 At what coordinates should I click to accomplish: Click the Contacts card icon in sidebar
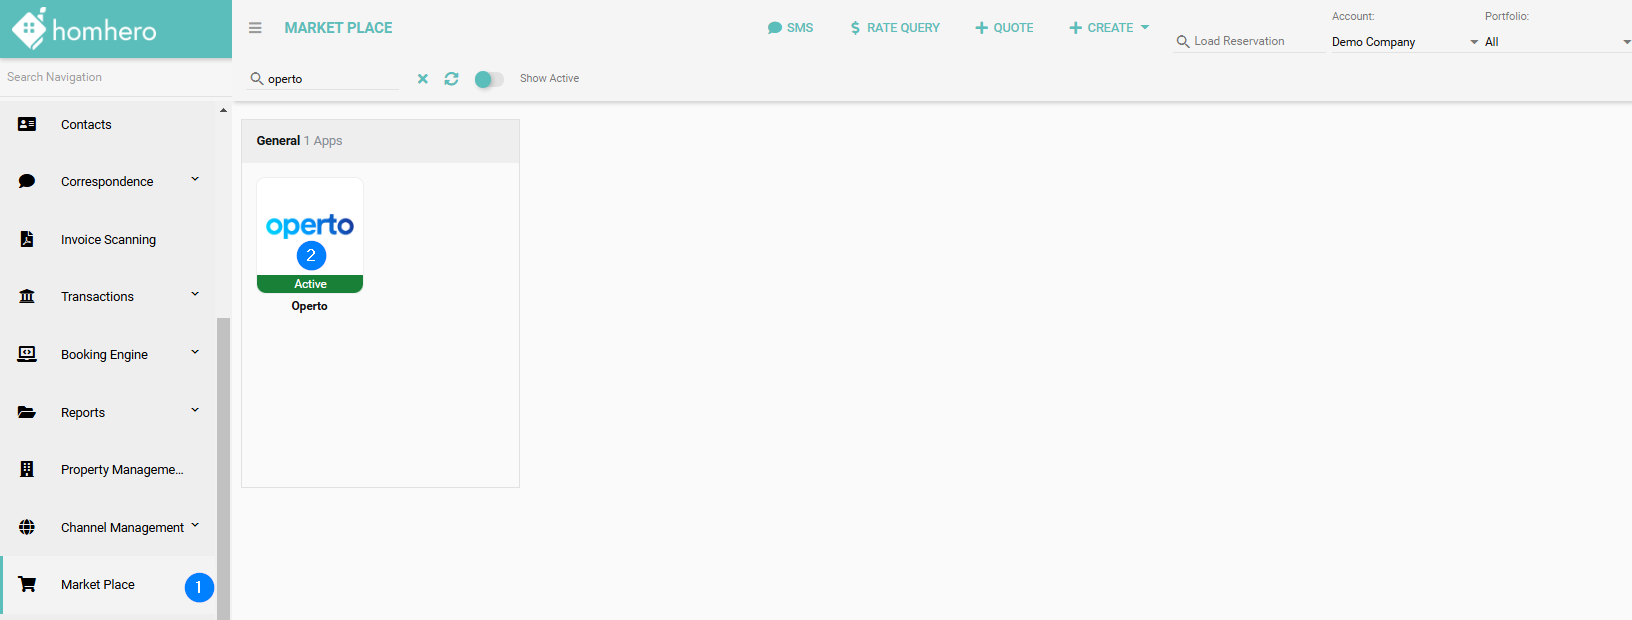click(27, 125)
